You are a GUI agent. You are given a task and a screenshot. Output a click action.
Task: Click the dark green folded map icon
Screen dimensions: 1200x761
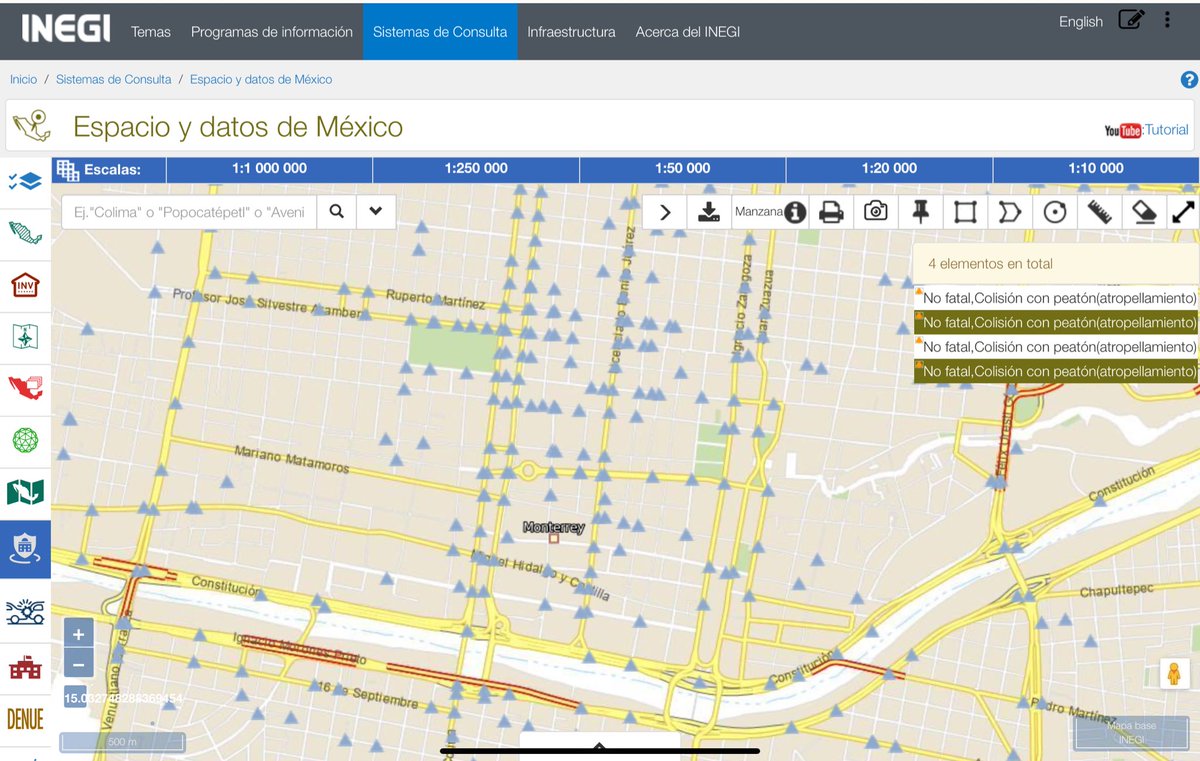coord(25,492)
